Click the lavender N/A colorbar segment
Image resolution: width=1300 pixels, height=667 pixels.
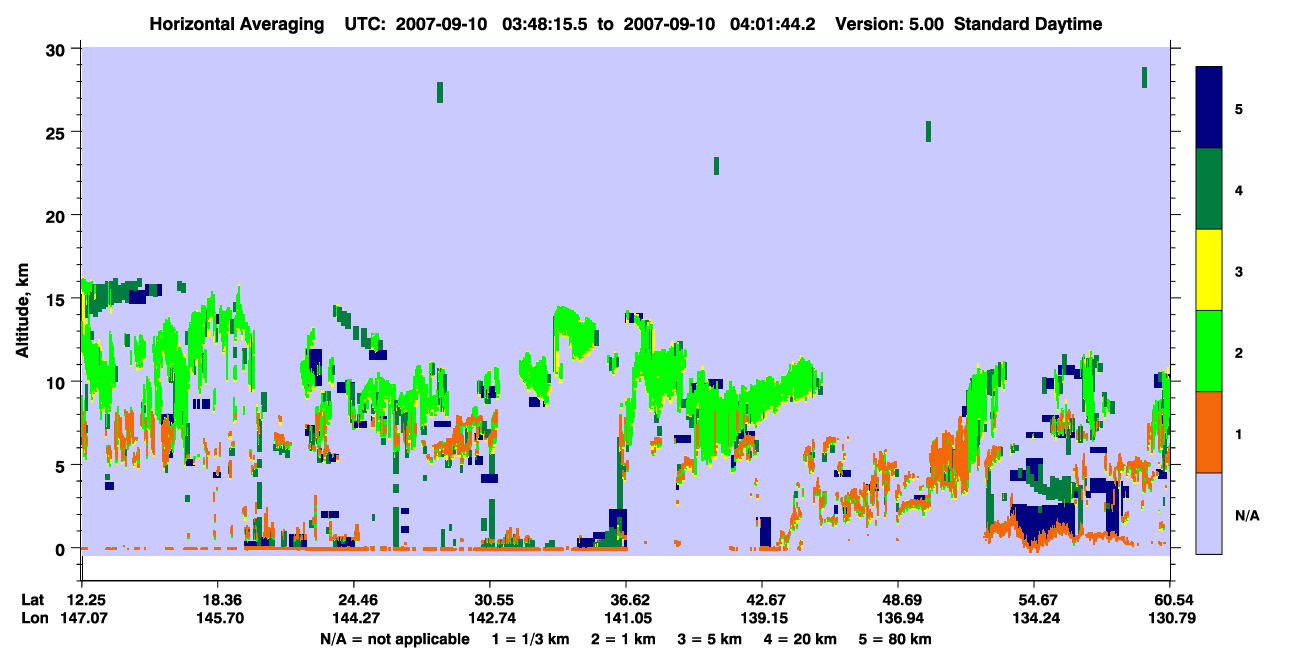pyautogui.click(x=1209, y=513)
